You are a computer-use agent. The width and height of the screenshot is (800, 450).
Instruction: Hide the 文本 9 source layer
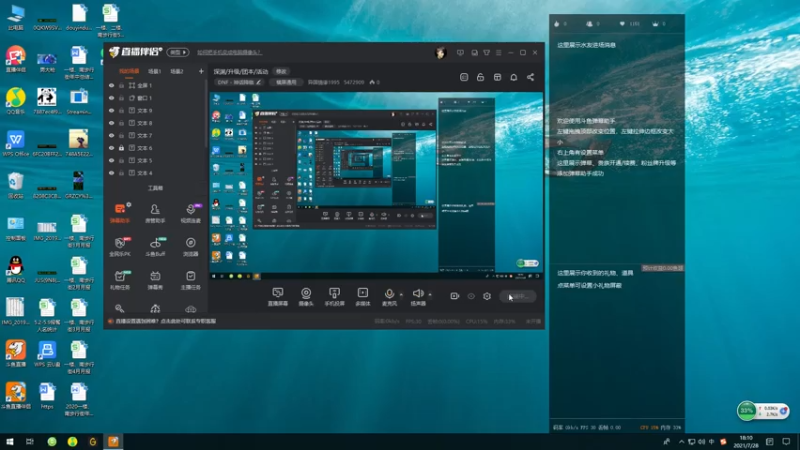tap(111, 110)
